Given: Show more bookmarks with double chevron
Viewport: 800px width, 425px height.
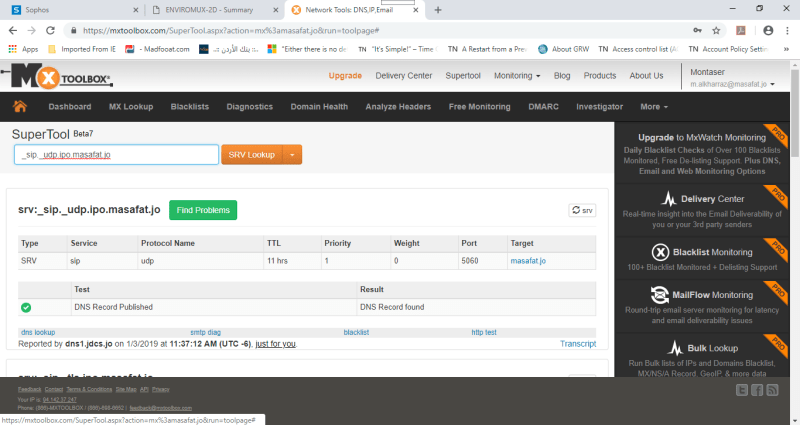Looking at the screenshot, I should pos(786,49).
